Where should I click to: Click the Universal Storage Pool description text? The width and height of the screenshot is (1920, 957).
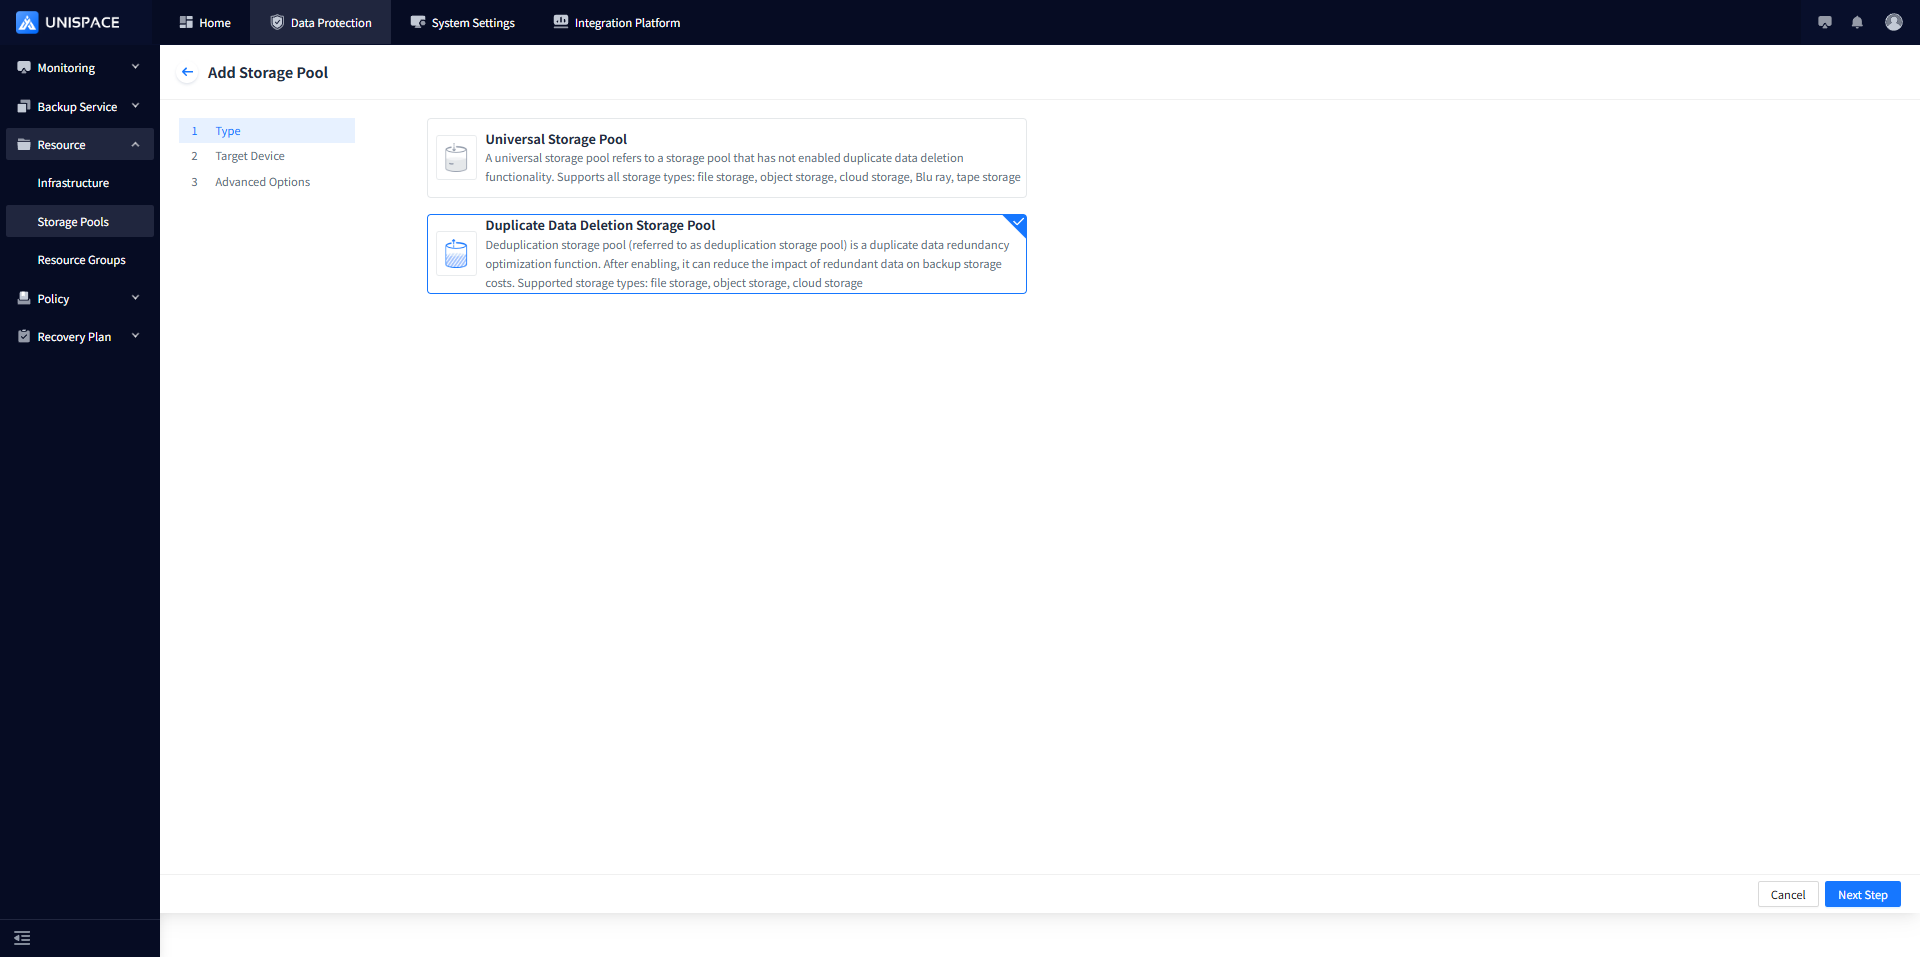pyautogui.click(x=753, y=167)
